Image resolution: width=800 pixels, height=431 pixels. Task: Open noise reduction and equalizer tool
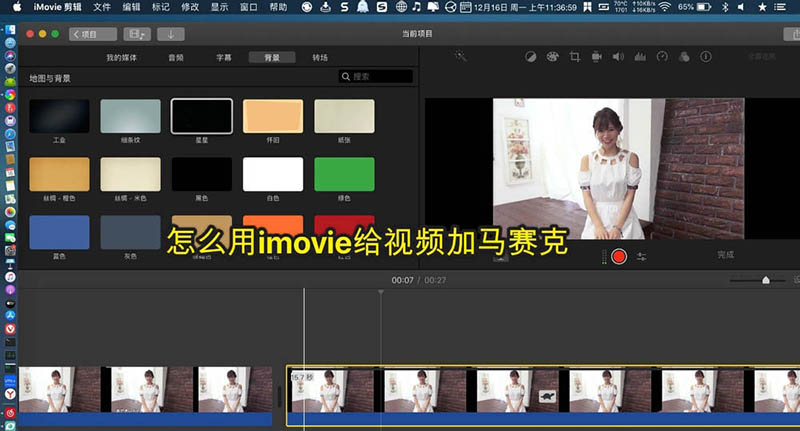click(x=640, y=57)
